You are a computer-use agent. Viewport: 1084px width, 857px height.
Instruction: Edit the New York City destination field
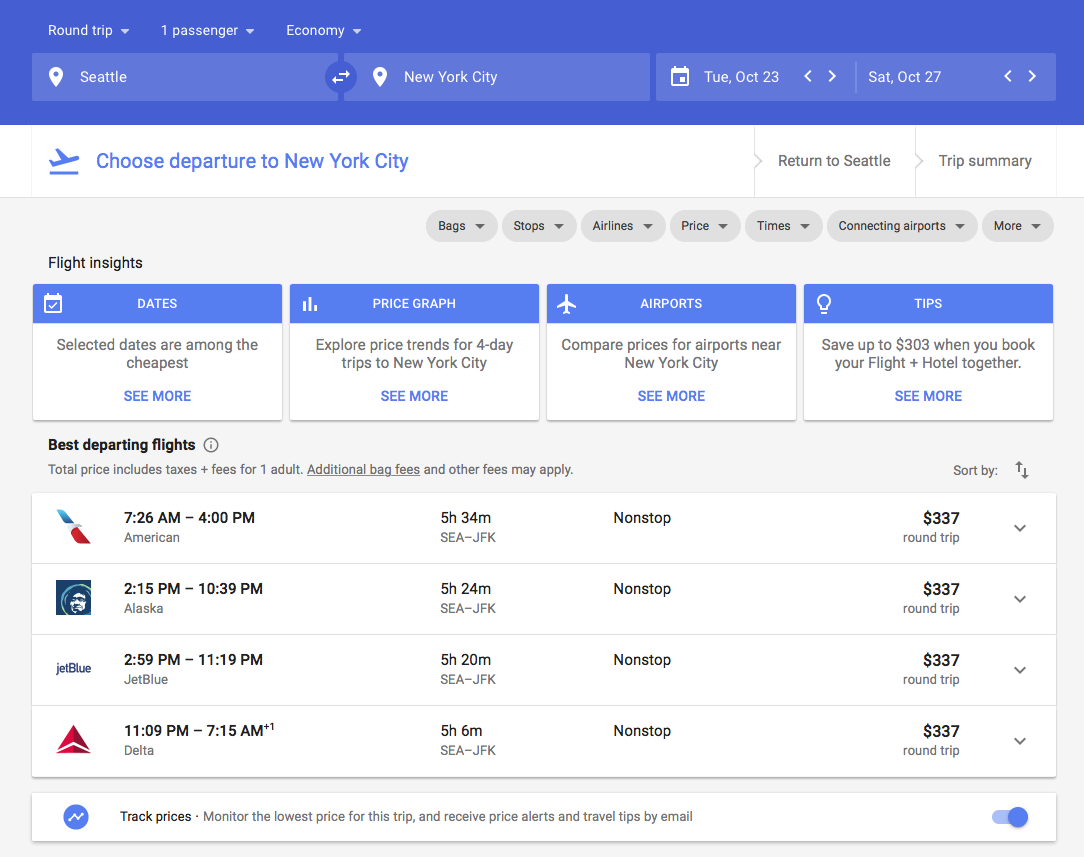497,77
